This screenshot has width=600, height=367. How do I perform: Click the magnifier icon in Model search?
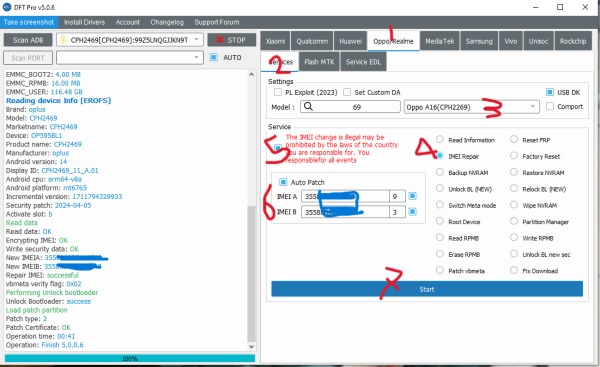[x=308, y=106]
